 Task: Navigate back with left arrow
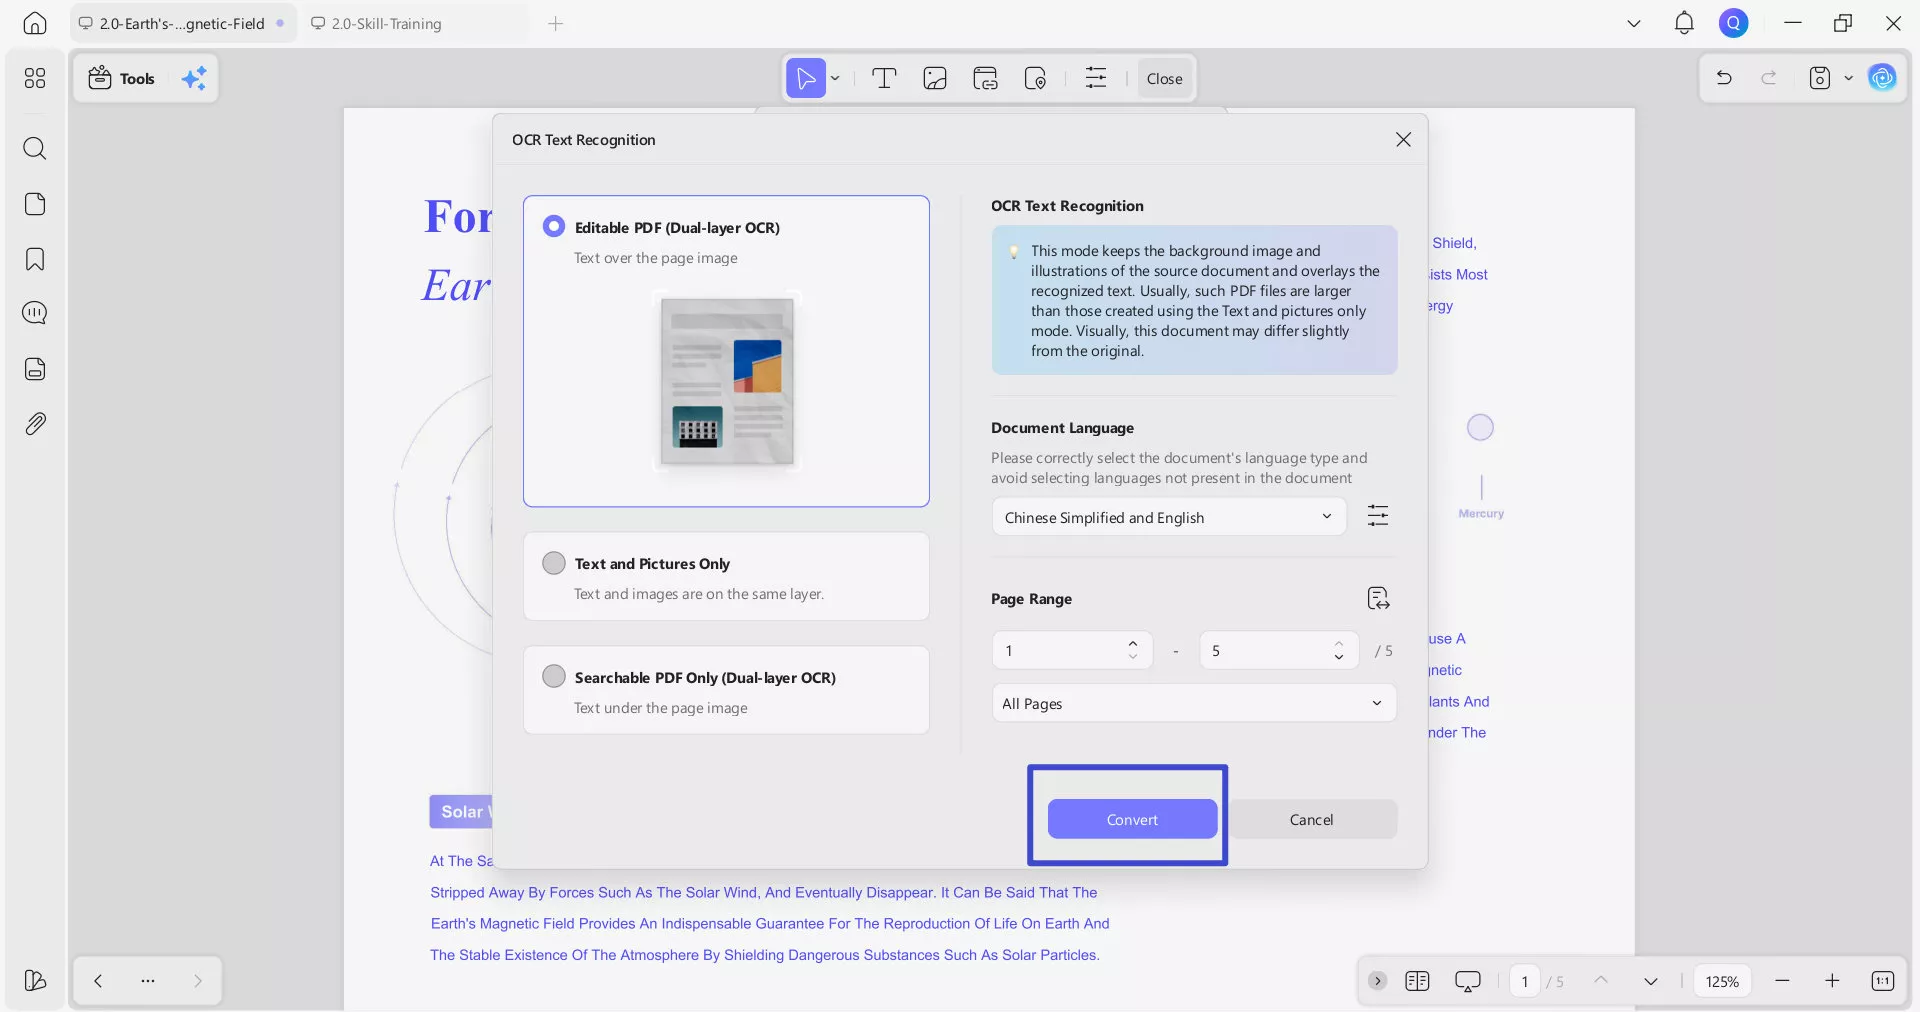98,980
